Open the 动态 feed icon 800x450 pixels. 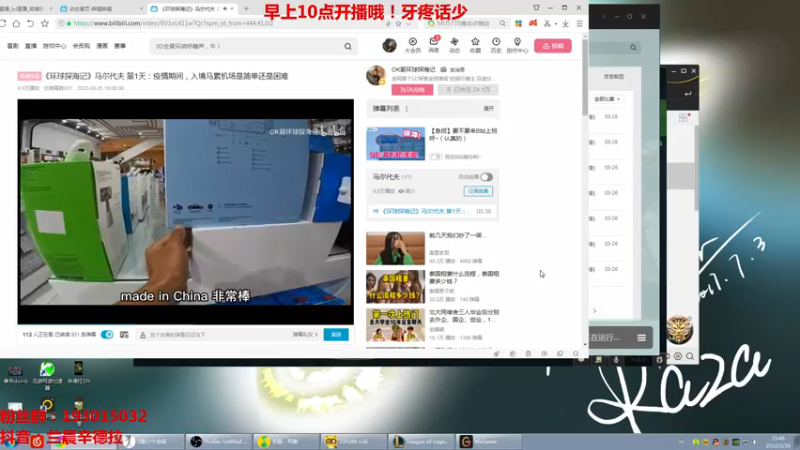[454, 45]
